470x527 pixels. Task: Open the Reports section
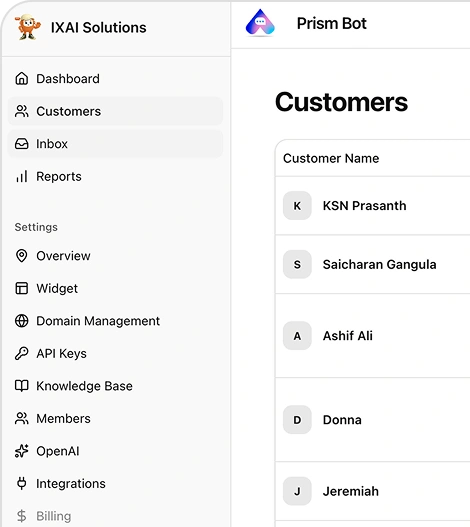point(115,176)
